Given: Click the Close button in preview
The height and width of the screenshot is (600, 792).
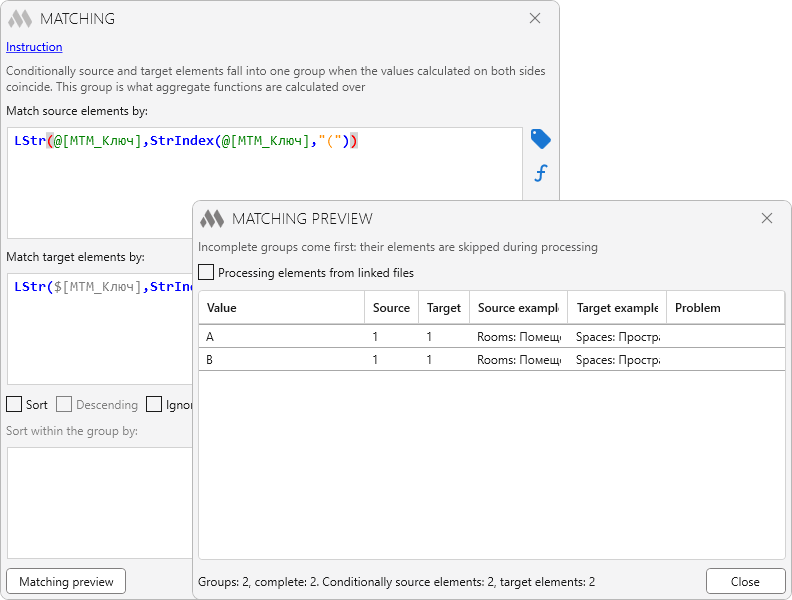Looking at the screenshot, I should click(745, 581).
